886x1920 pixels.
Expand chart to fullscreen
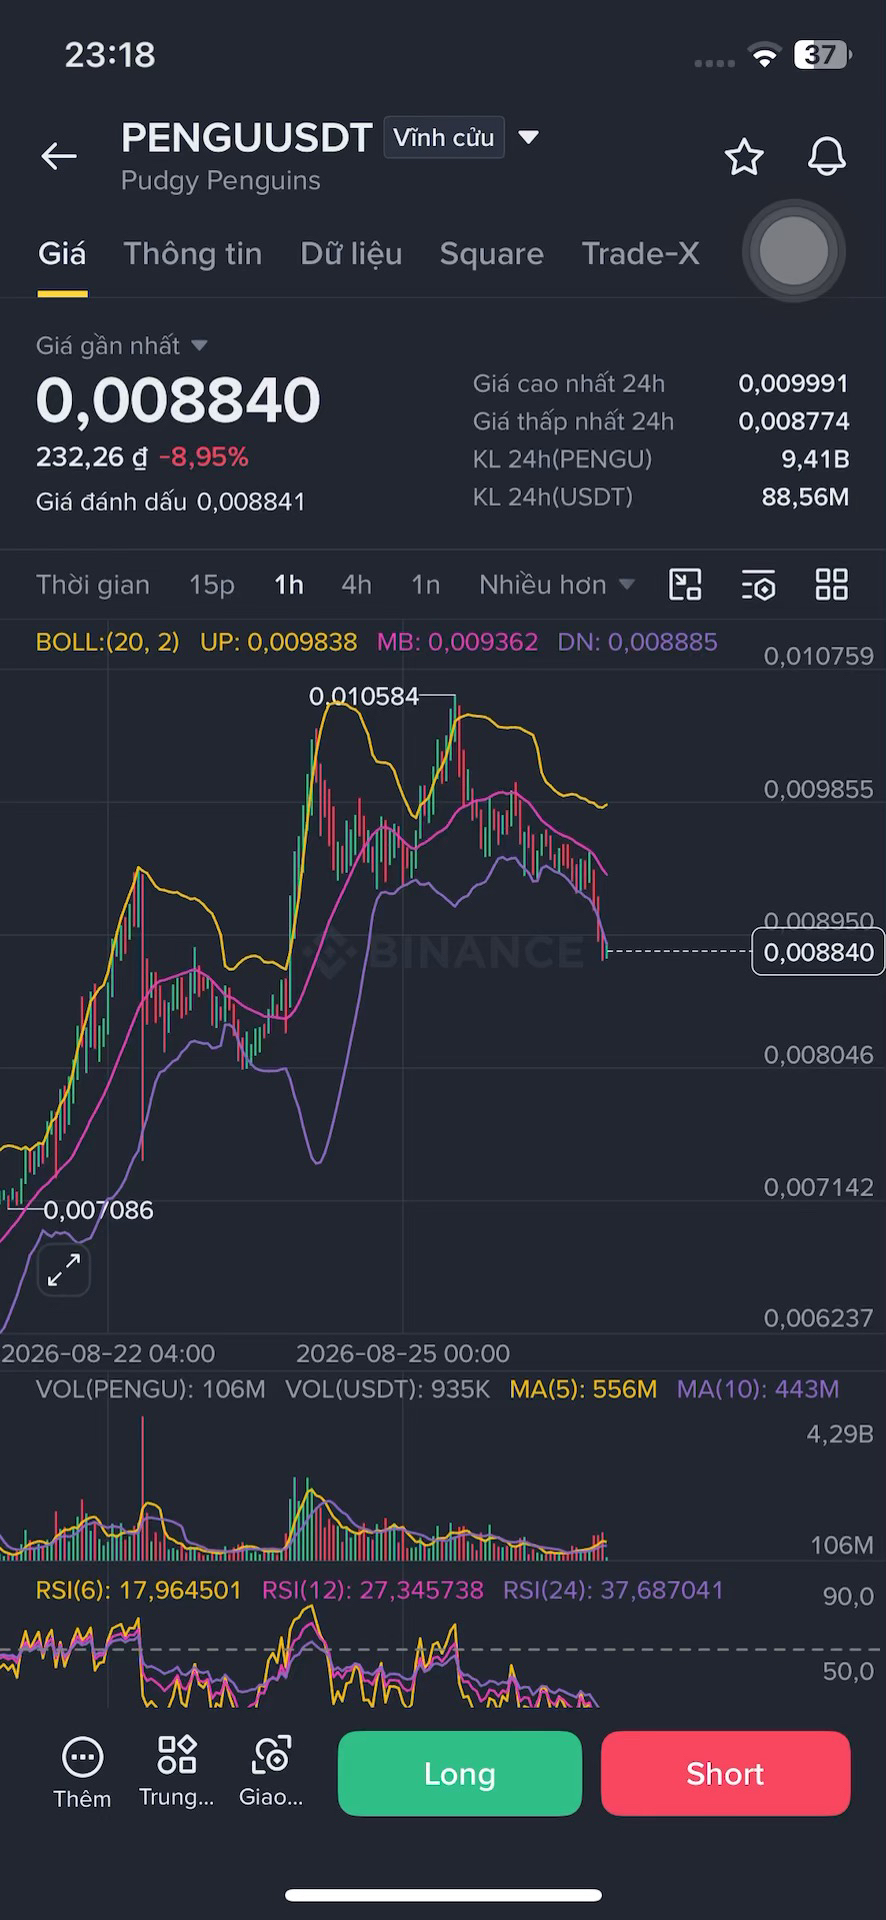coord(64,1270)
